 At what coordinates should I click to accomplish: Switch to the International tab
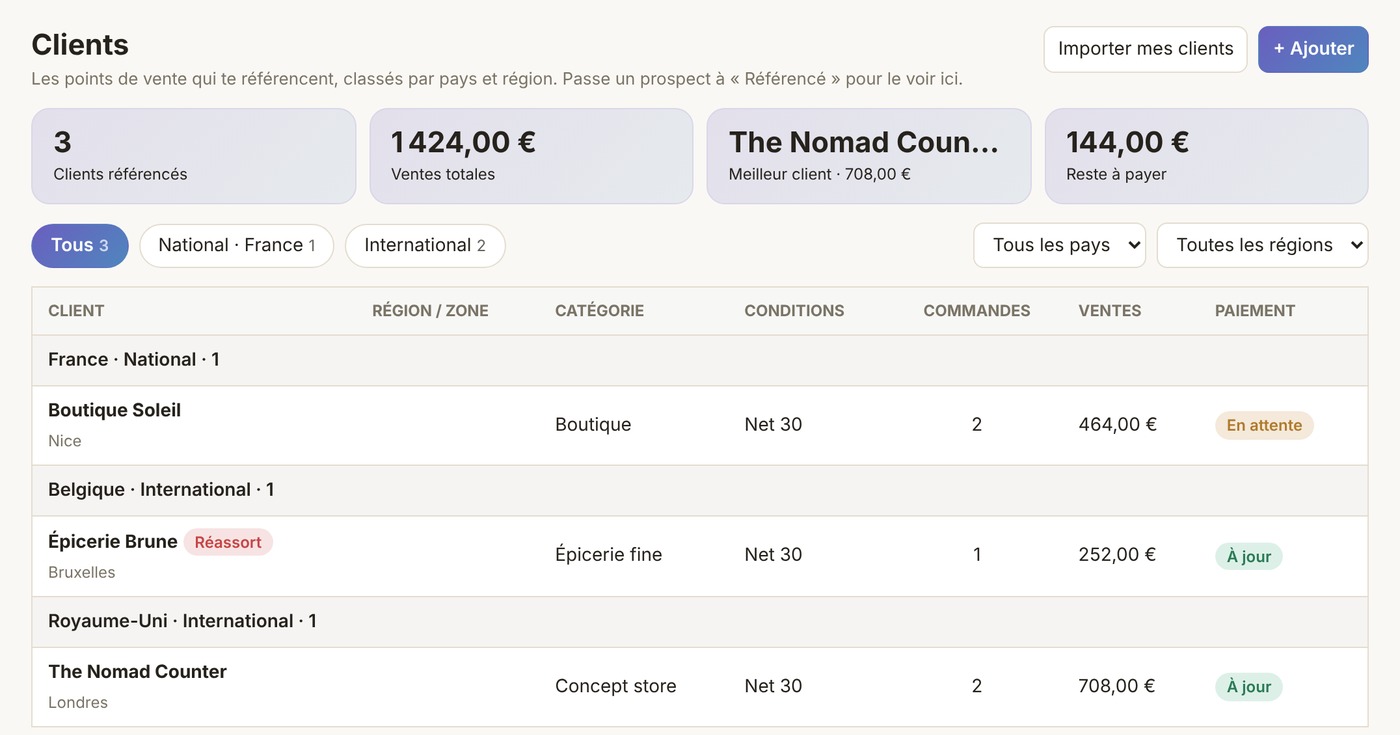425,246
